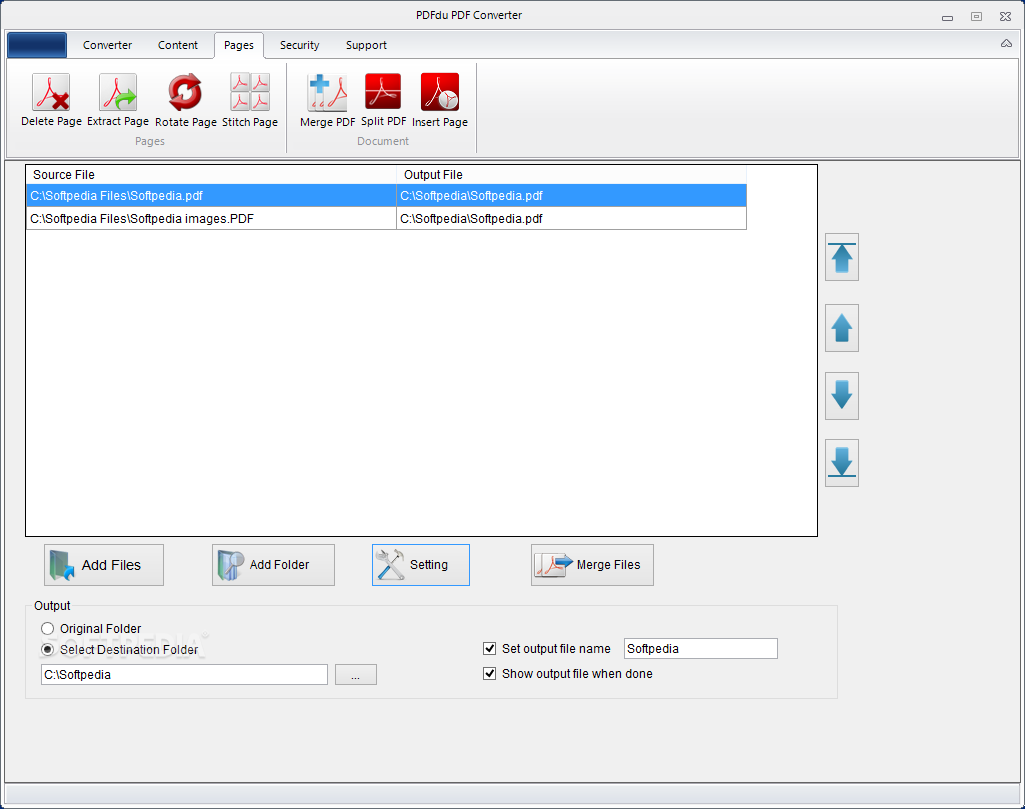Select source row C:\Softpedia Files\Softpedia.pdf
The width and height of the screenshot is (1025, 809).
click(x=211, y=195)
